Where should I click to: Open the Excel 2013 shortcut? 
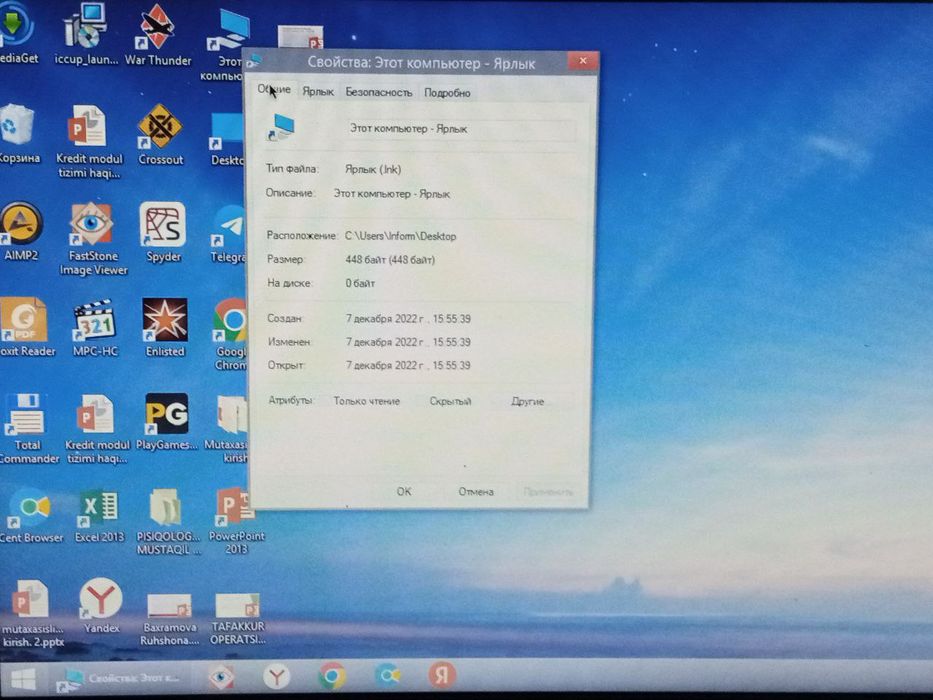(99, 515)
